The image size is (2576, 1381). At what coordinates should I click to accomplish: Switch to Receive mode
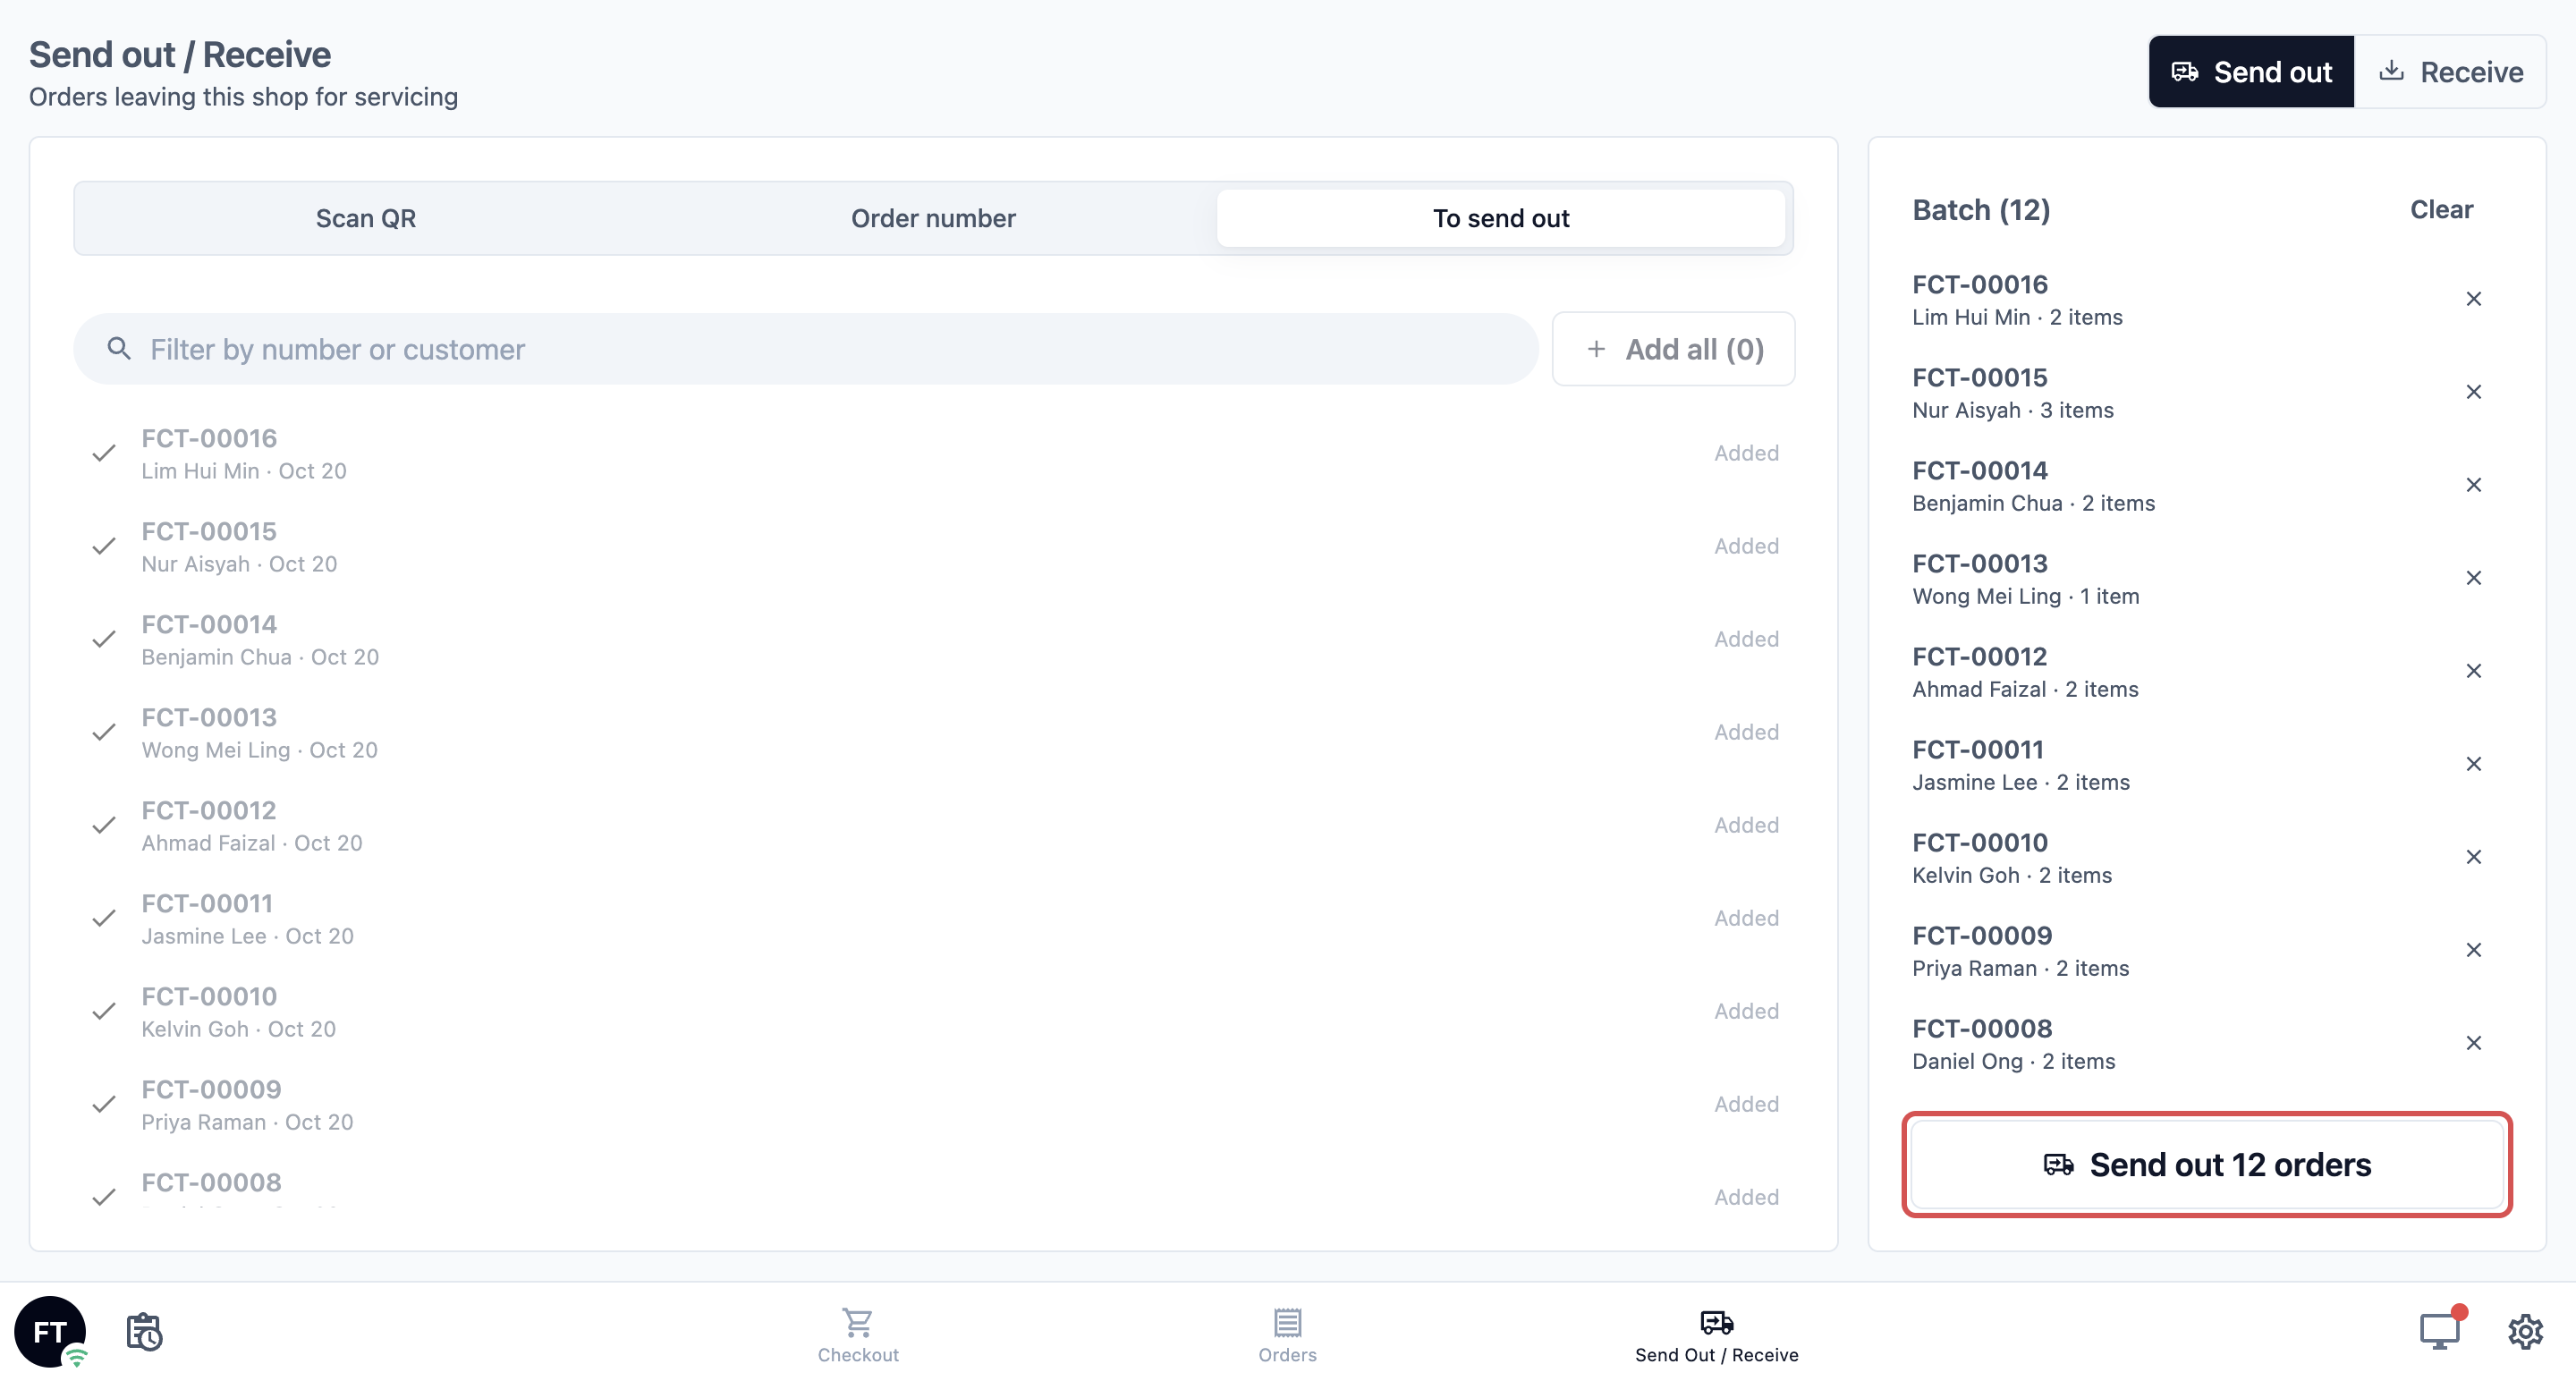(2450, 72)
